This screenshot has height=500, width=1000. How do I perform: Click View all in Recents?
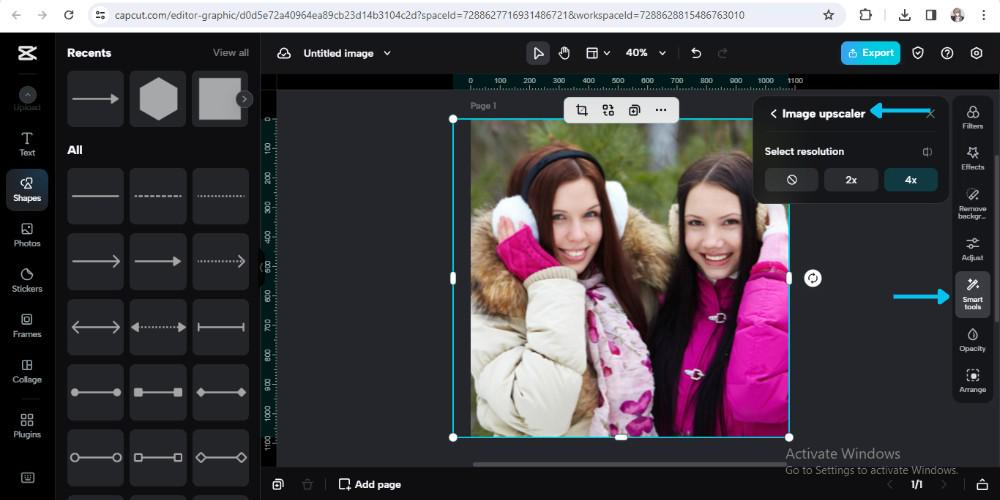click(231, 53)
